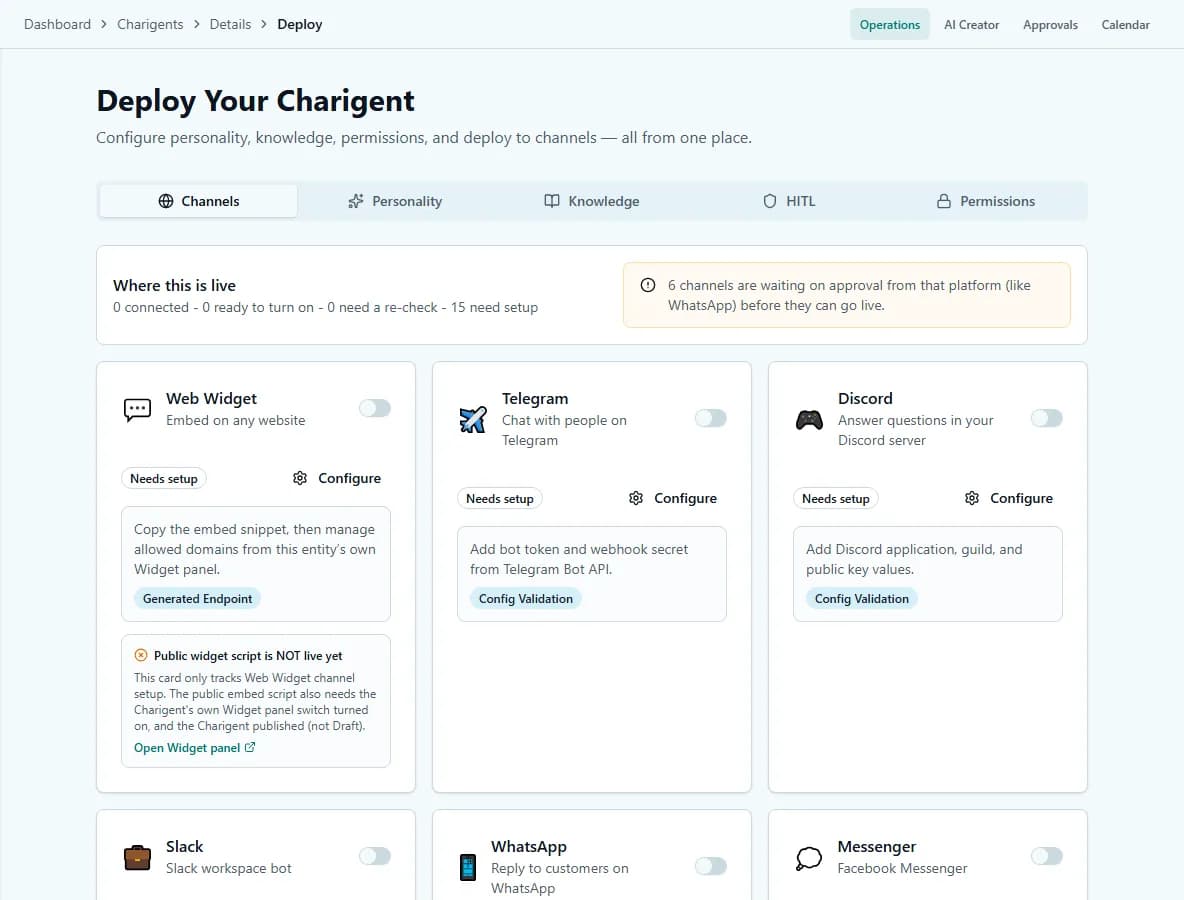Toggle the Discord channel on

pyautogui.click(x=1047, y=418)
